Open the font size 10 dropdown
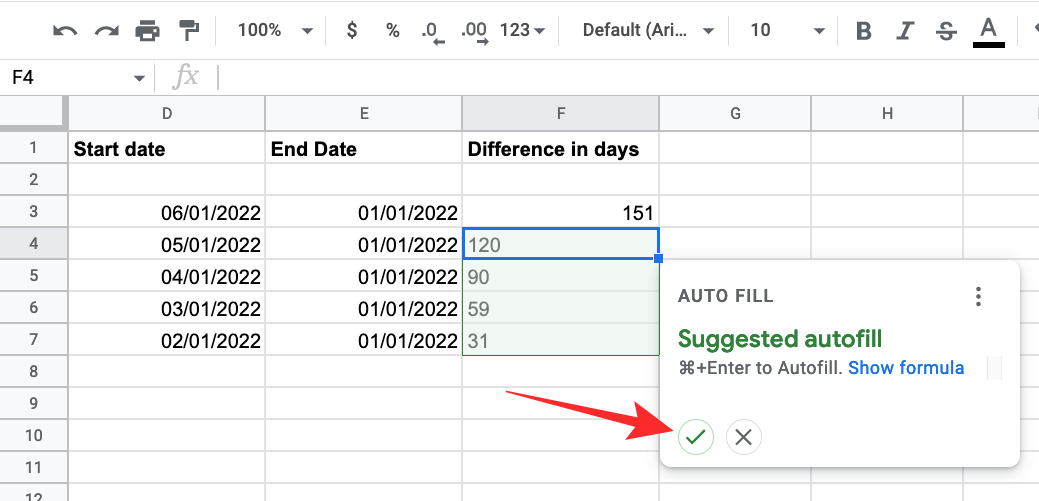Image resolution: width=1039 pixels, height=501 pixels. (x=787, y=31)
